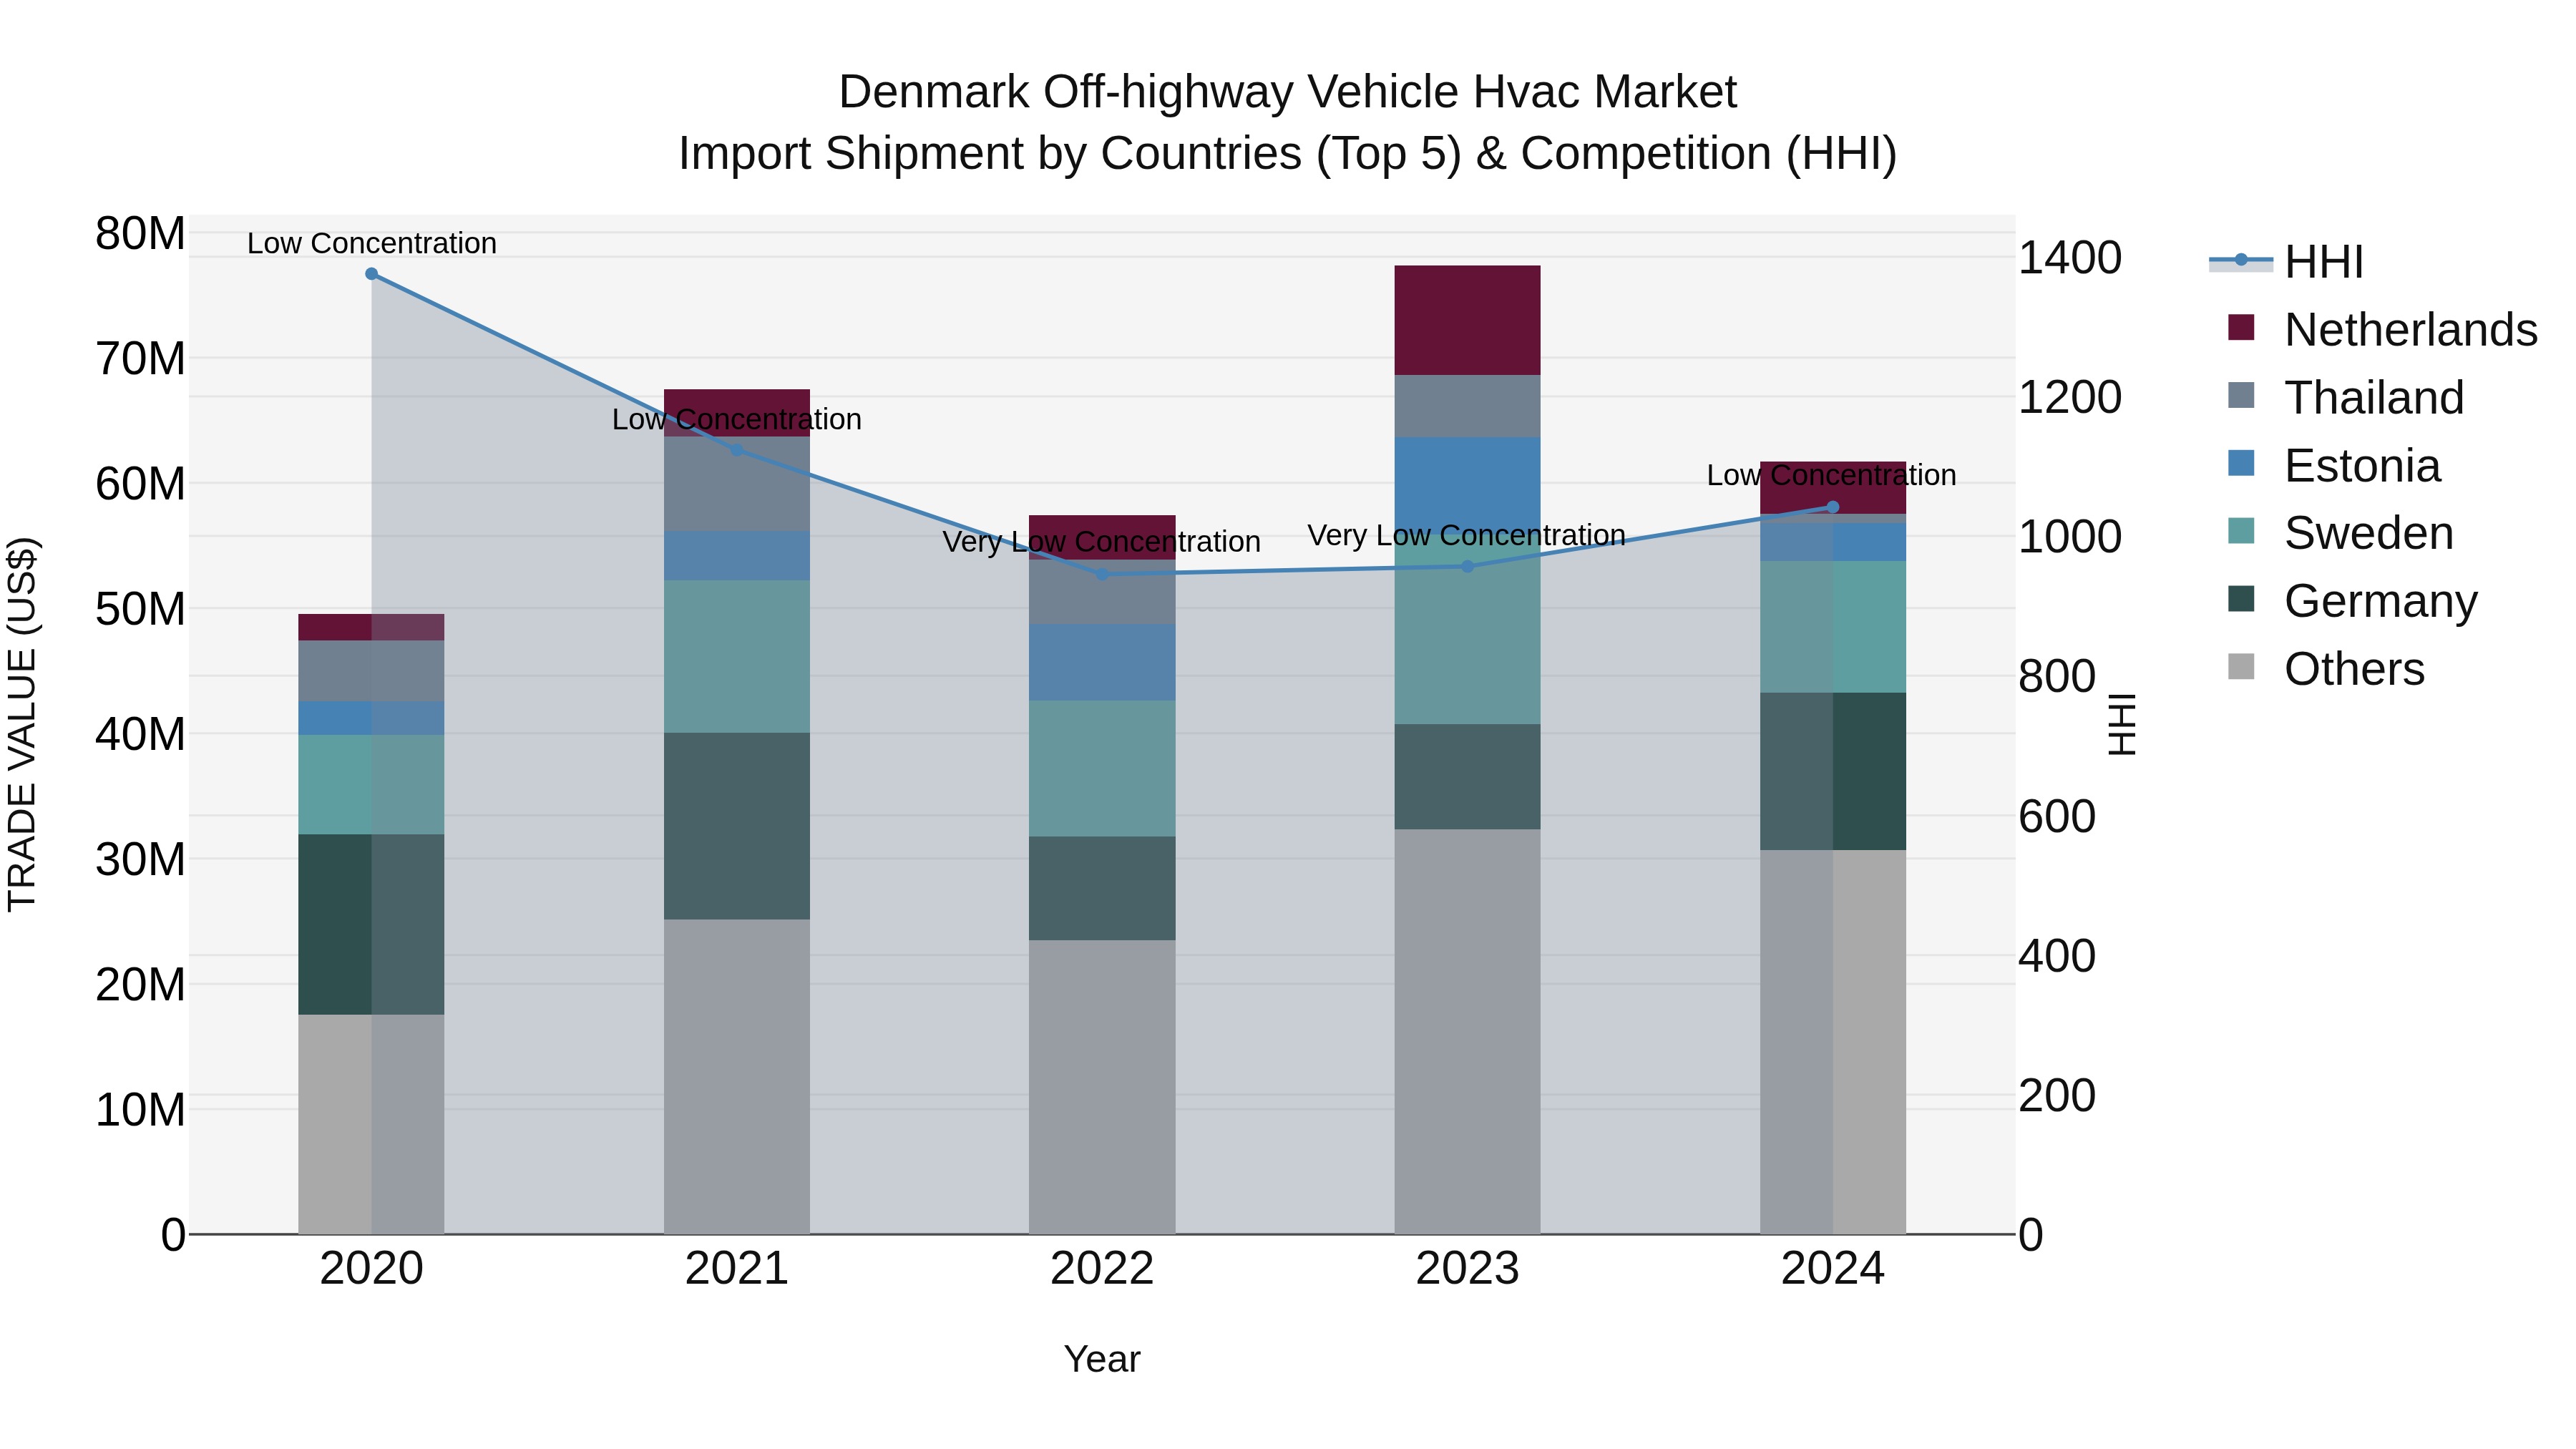Click the 2023 HHI data point
Screen dimensions: 2576x1449
pyautogui.click(x=1468, y=567)
